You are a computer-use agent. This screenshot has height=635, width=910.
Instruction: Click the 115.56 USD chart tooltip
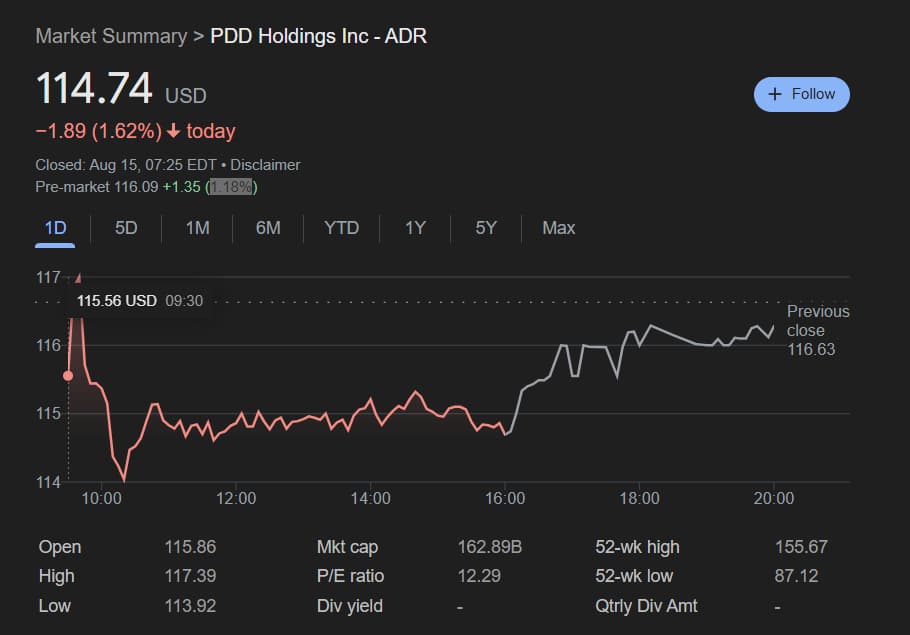pos(140,301)
